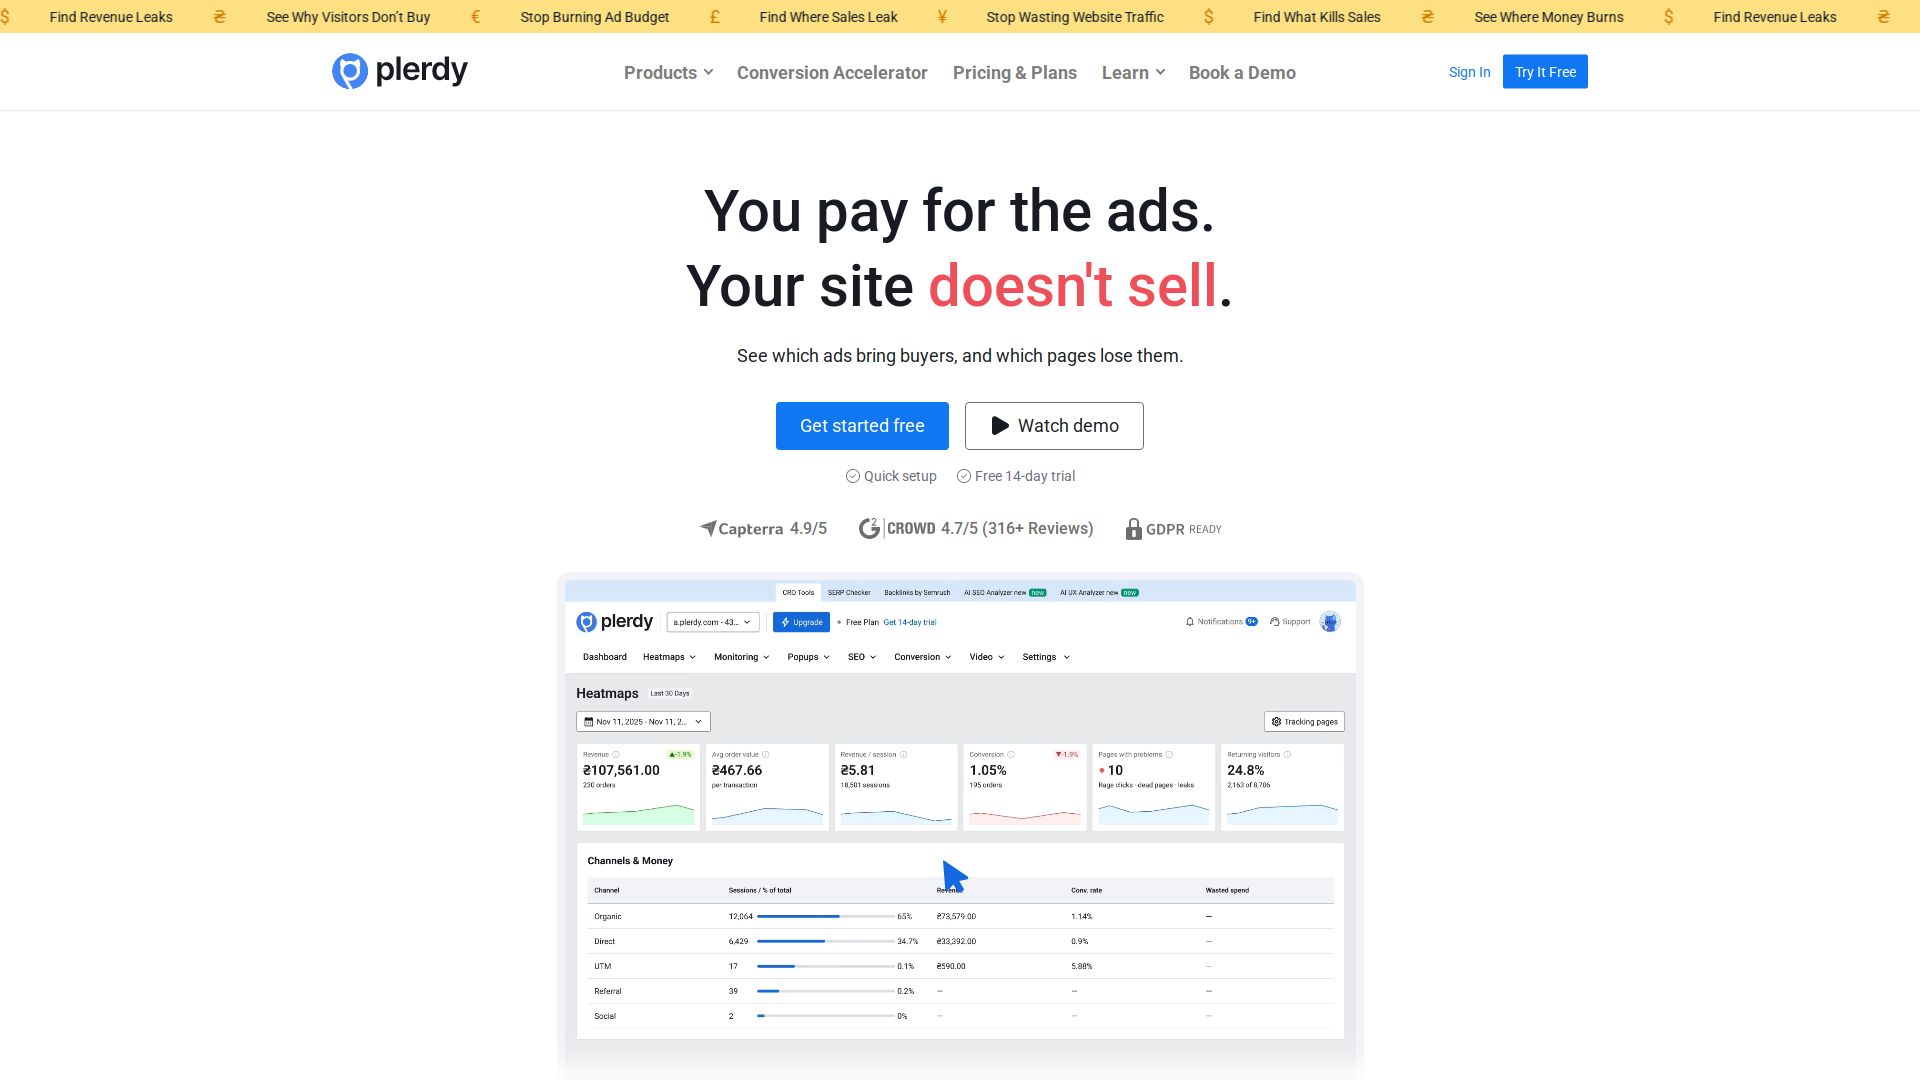Click the UTM sessions progress bar
Image resolution: width=1920 pixels, height=1080 pixels.
pos(825,966)
